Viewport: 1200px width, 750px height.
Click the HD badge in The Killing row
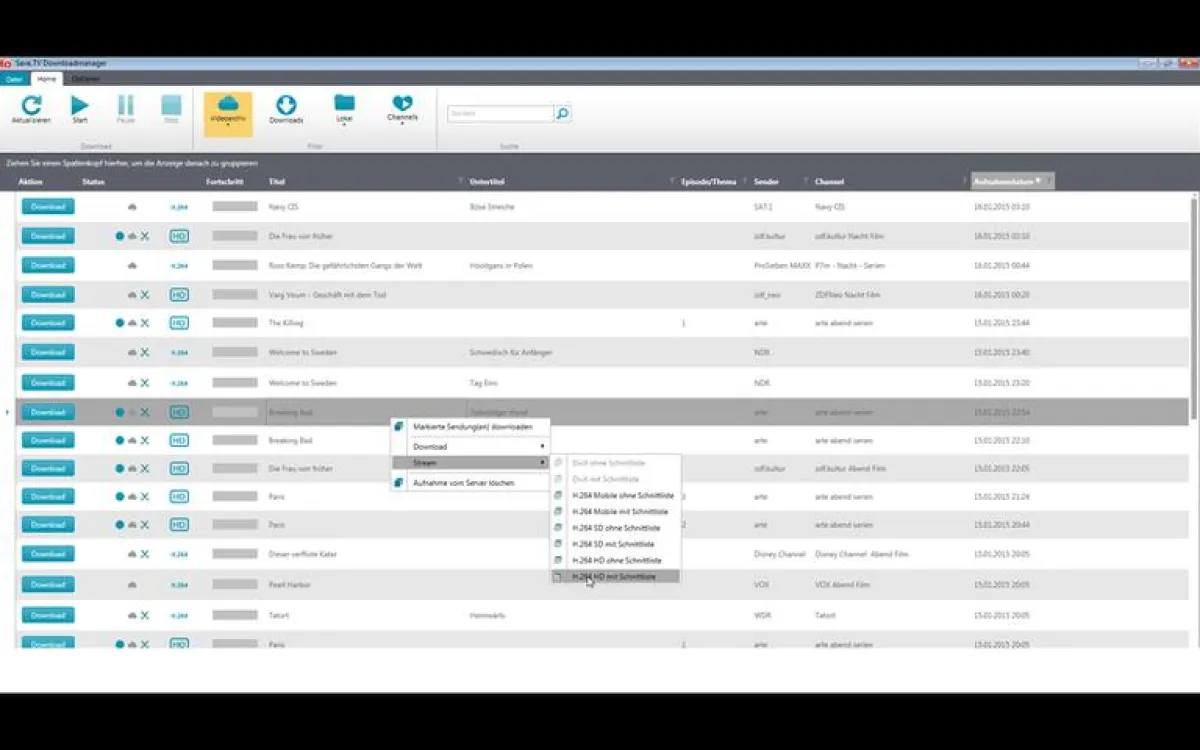coord(179,323)
